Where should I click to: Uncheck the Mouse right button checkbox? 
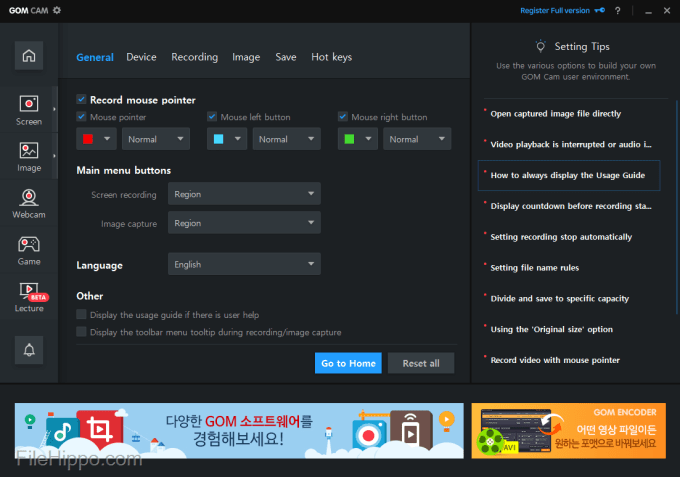(343, 116)
